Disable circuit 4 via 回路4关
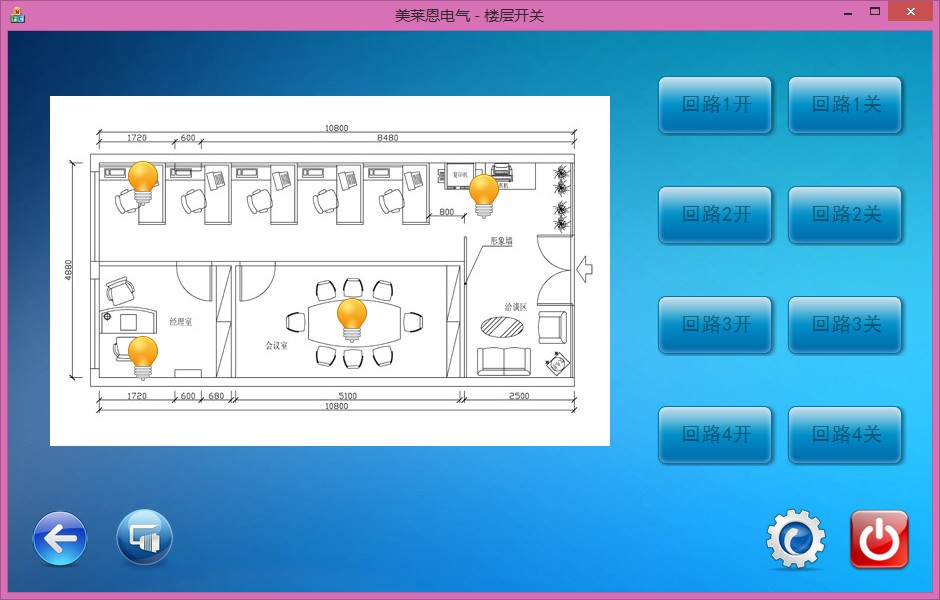The image size is (940, 600). tap(846, 435)
